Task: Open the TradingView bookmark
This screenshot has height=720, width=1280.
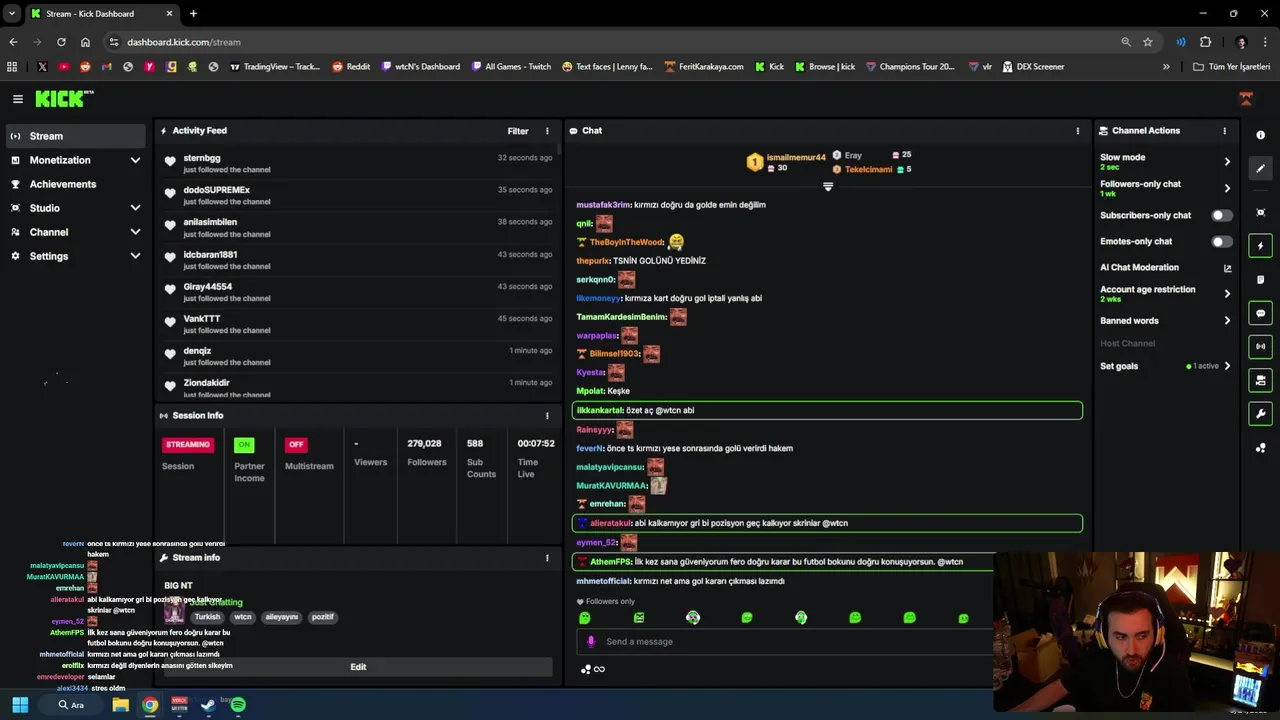Action: point(275,67)
